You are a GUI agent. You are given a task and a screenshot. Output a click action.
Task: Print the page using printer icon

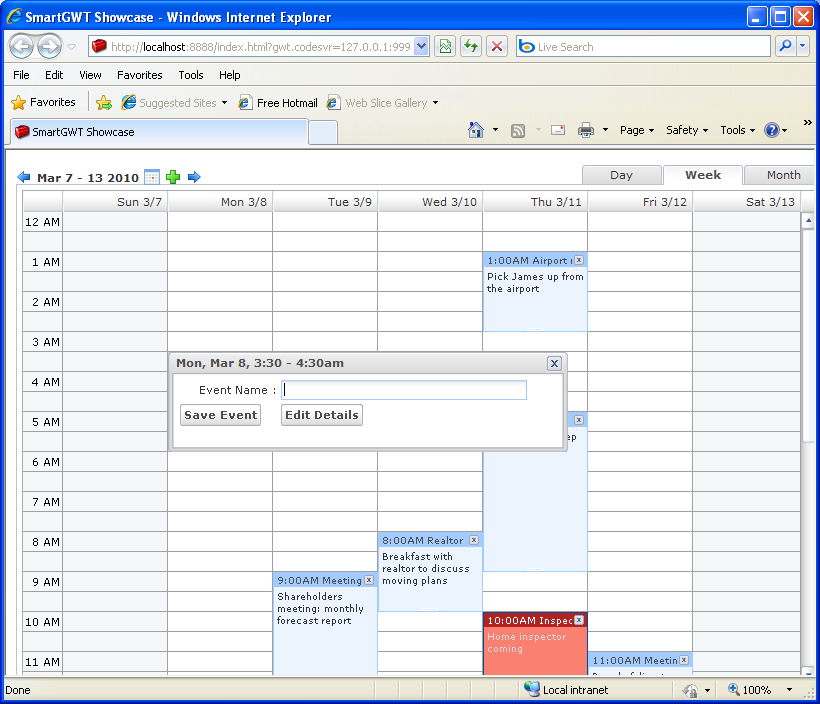586,130
